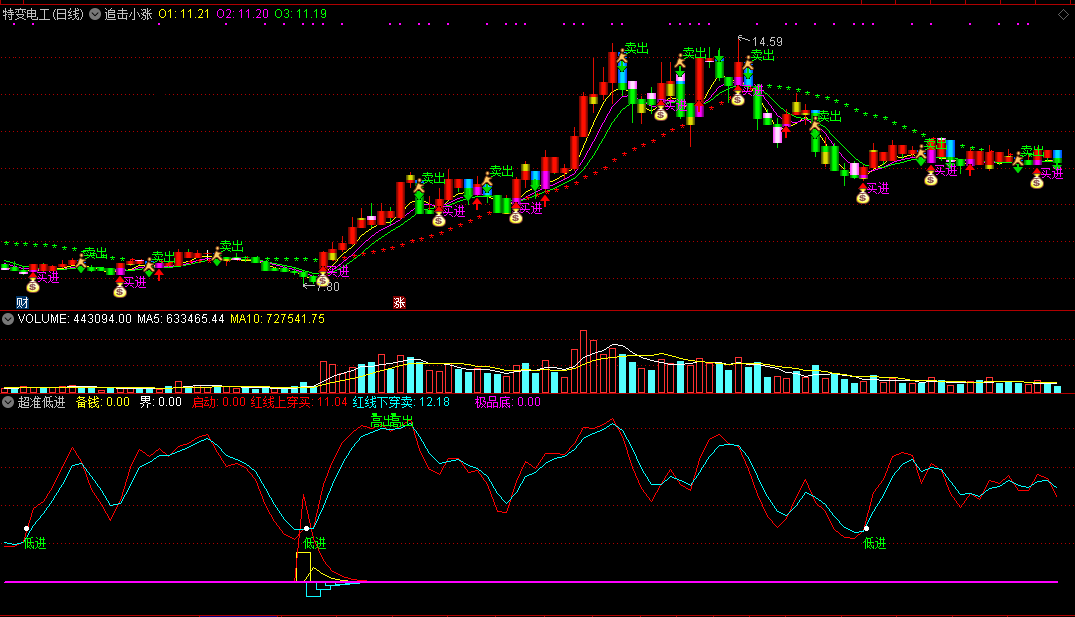Click the 红线下穿卖: 12.18 reading
Image resolution: width=1075 pixels, height=617 pixels.
(x=402, y=402)
